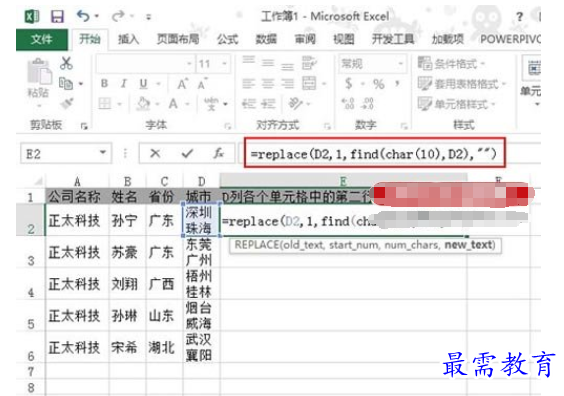Redo the last action
The width and height of the screenshot is (564, 396).
pos(118,16)
